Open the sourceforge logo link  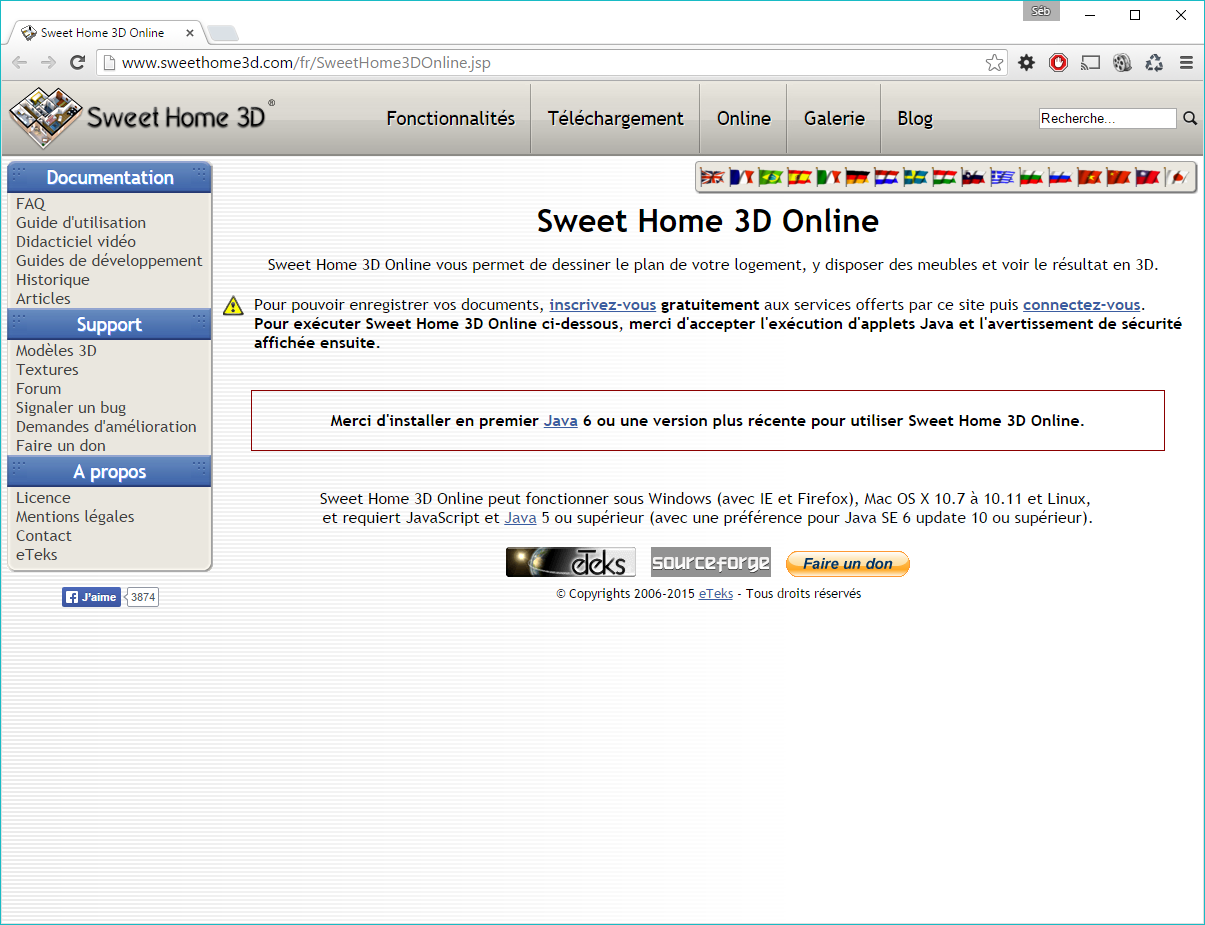(711, 563)
